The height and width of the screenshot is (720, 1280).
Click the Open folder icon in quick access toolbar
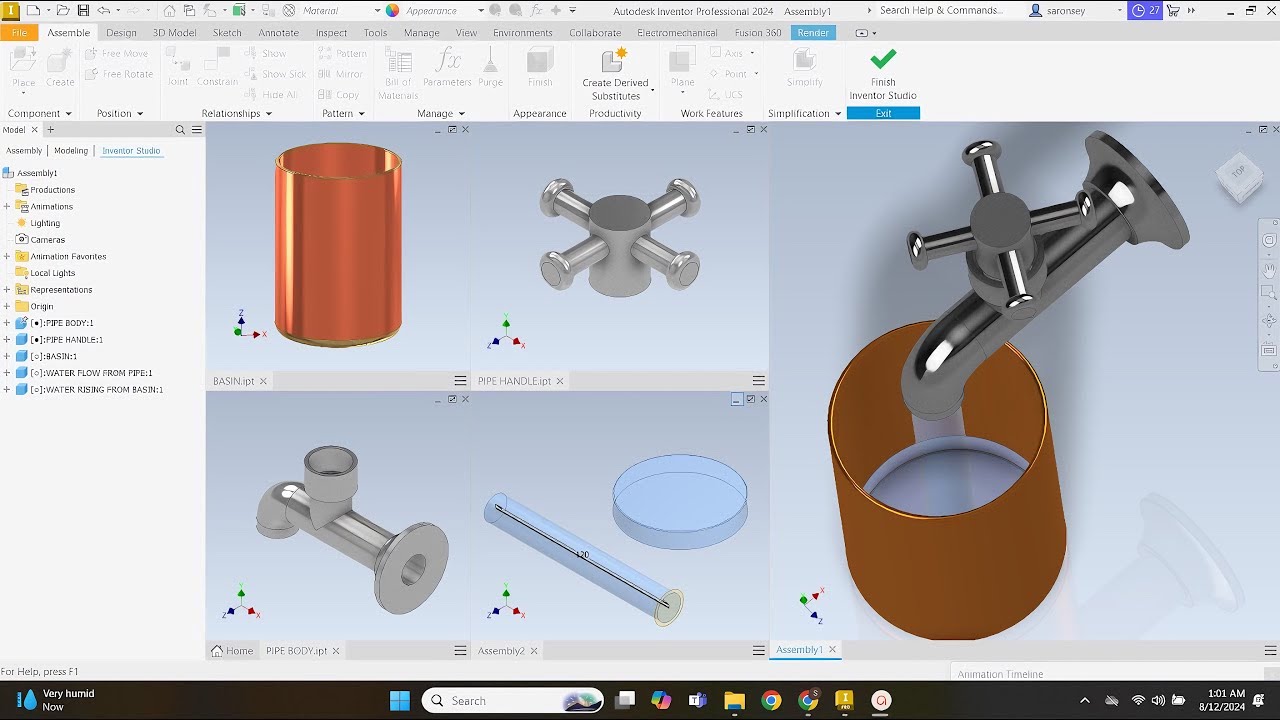(62, 10)
